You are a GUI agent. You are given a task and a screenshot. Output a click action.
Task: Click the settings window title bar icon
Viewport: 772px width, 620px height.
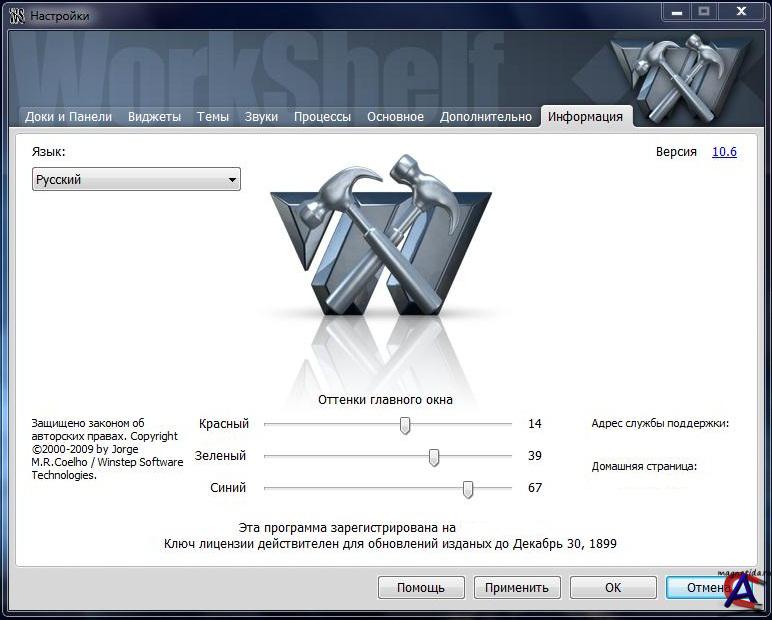[16, 15]
